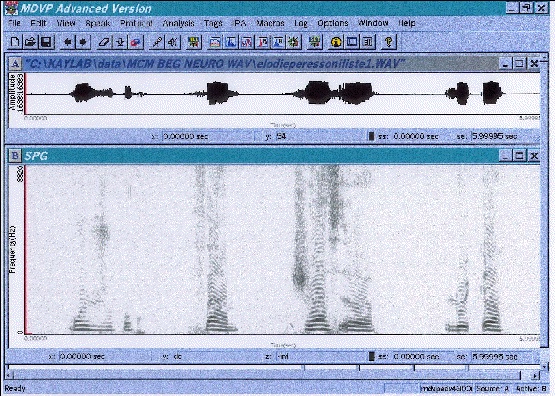Click the left arrow toolbar icon
Viewport: 555px width, 396px height.
tap(67, 42)
